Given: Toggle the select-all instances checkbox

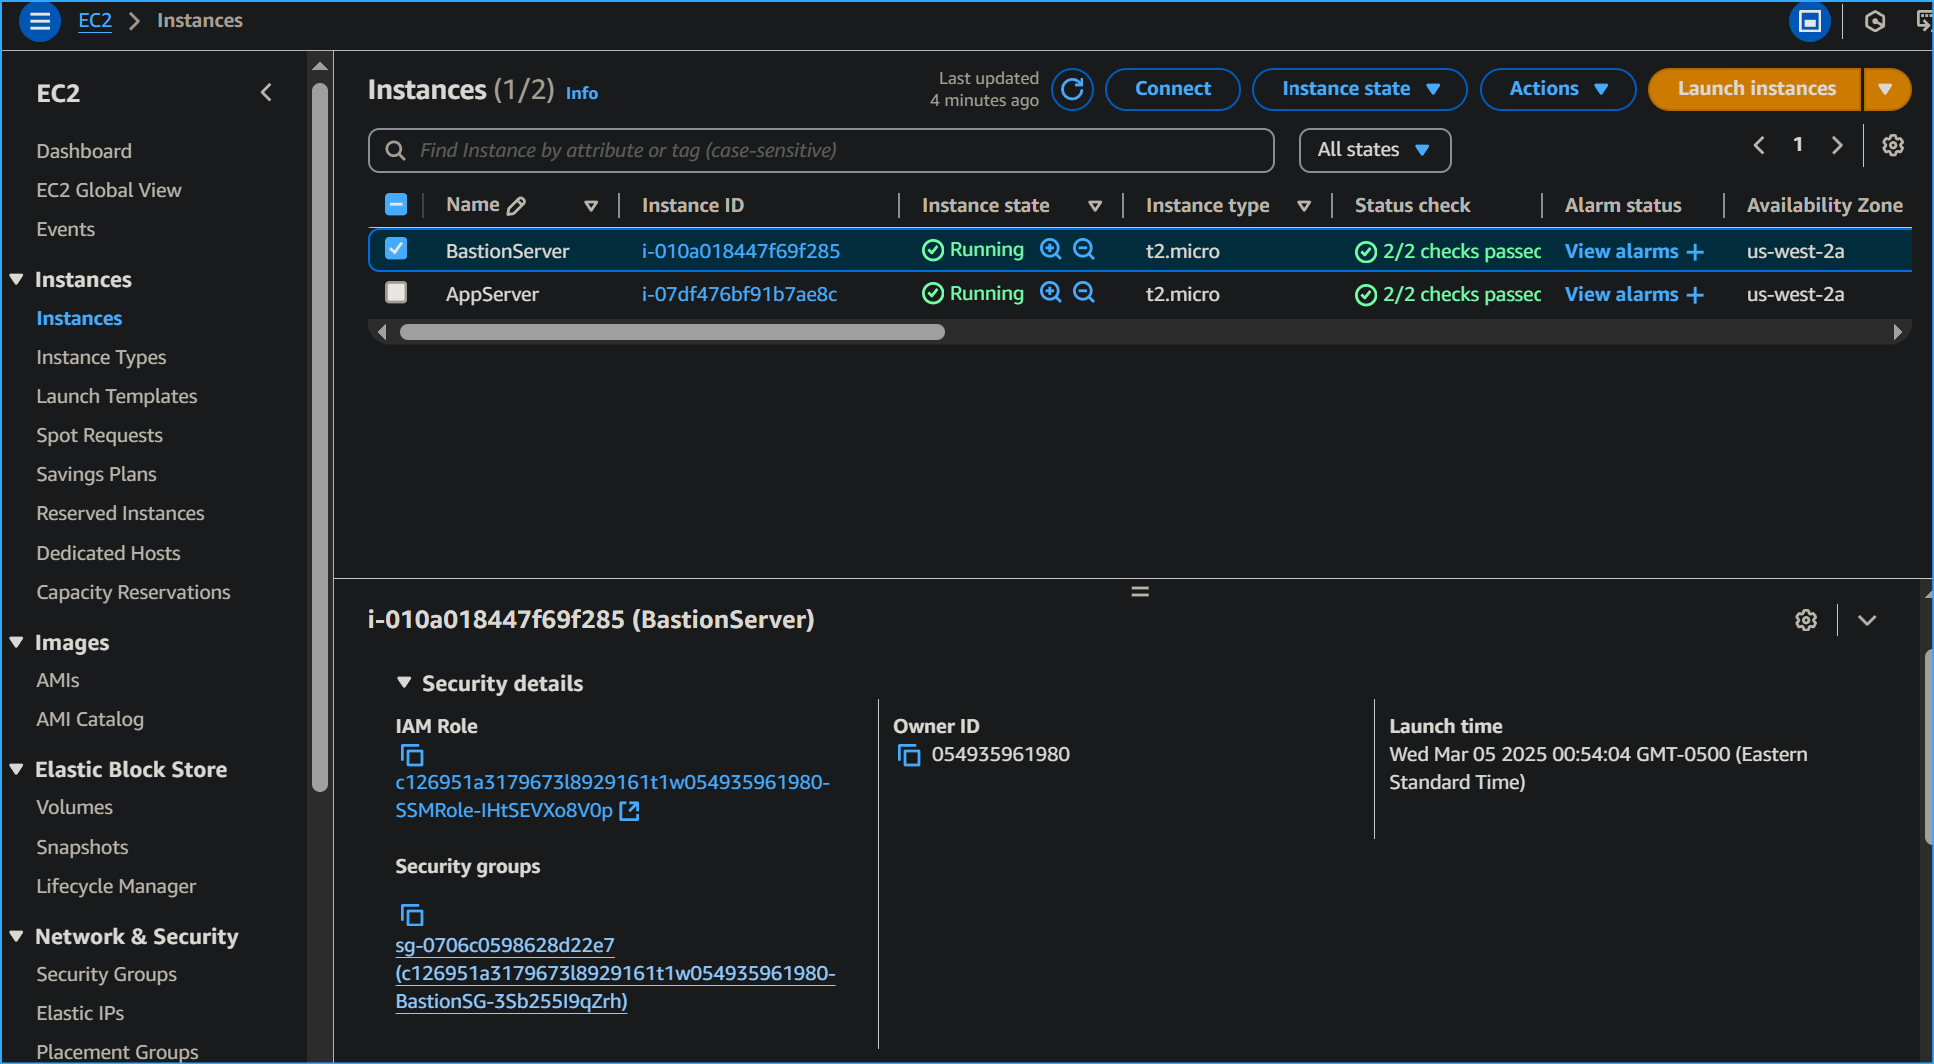Looking at the screenshot, I should [396, 204].
